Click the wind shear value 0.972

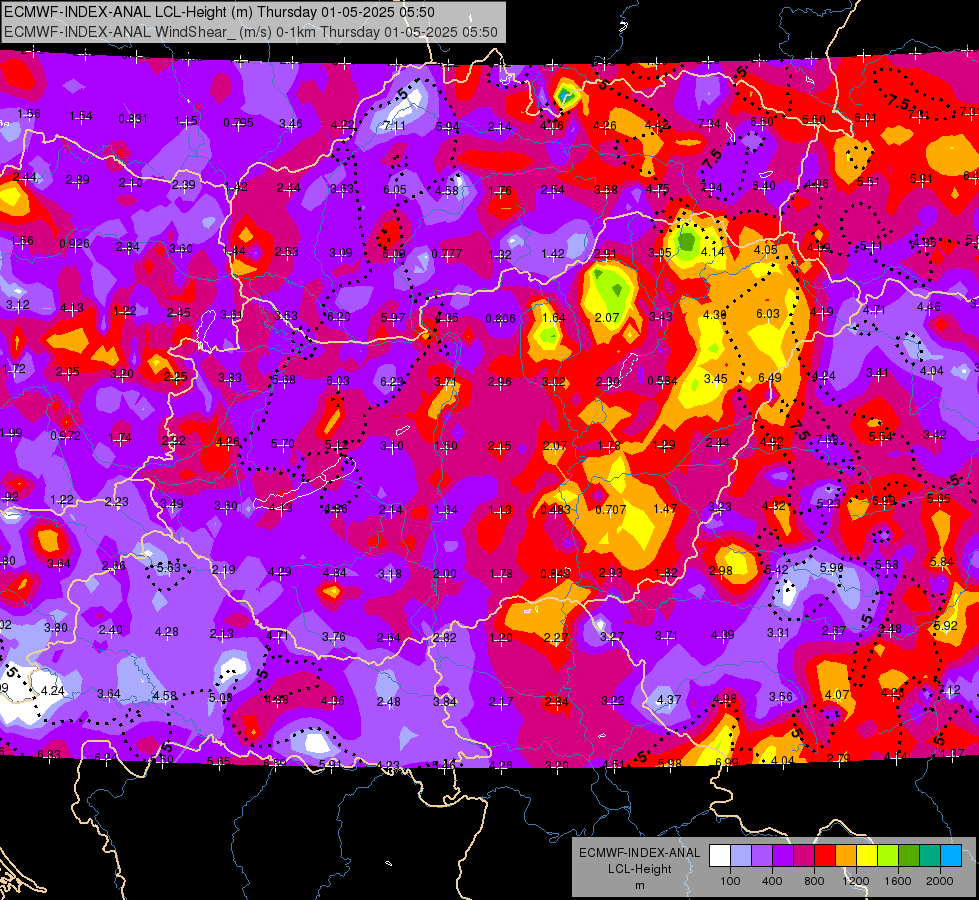(x=66, y=435)
